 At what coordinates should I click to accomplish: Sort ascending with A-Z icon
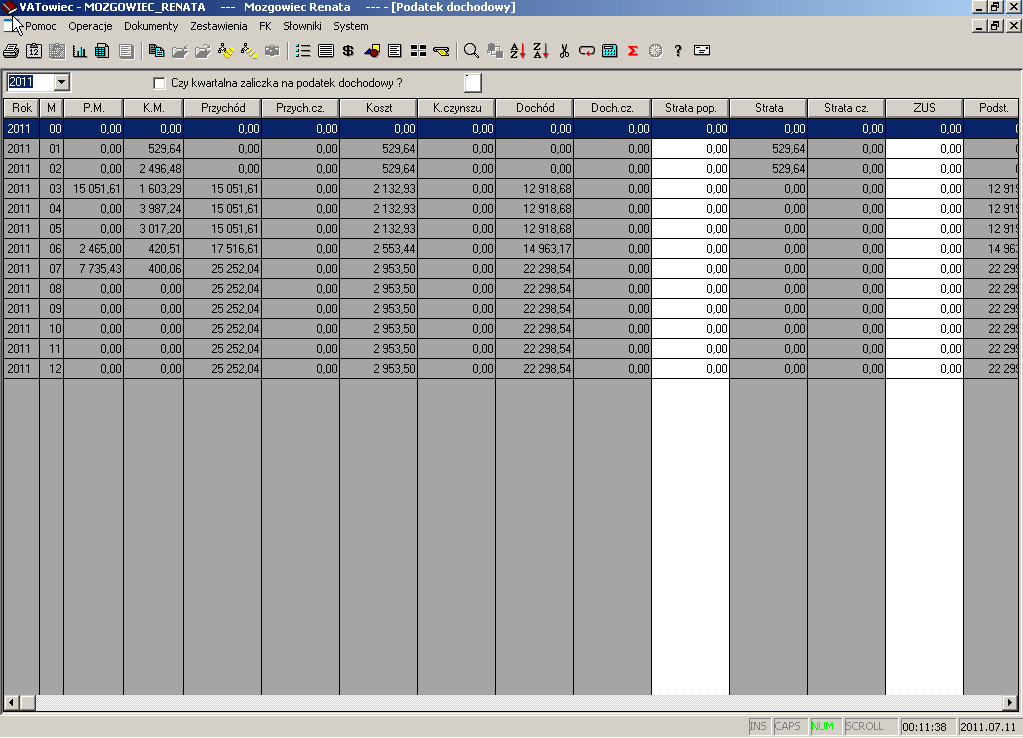517,51
